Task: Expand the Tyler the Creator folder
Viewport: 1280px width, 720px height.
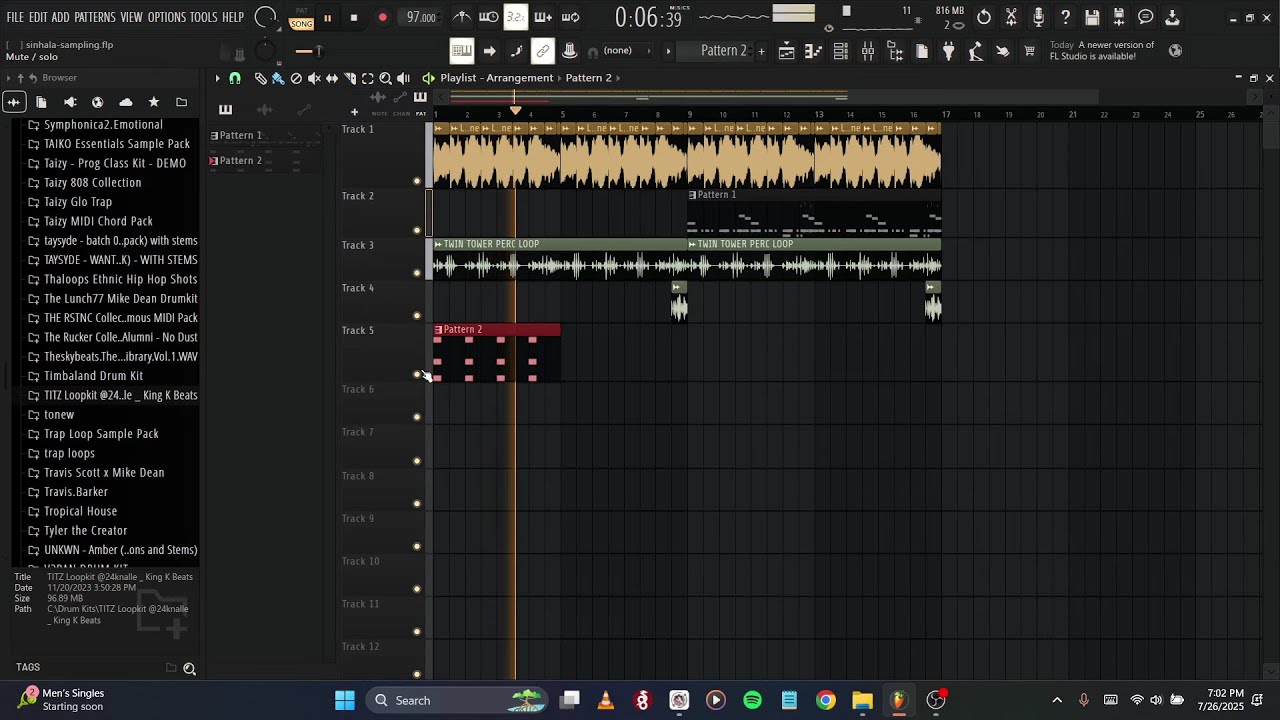Action: 85,531
